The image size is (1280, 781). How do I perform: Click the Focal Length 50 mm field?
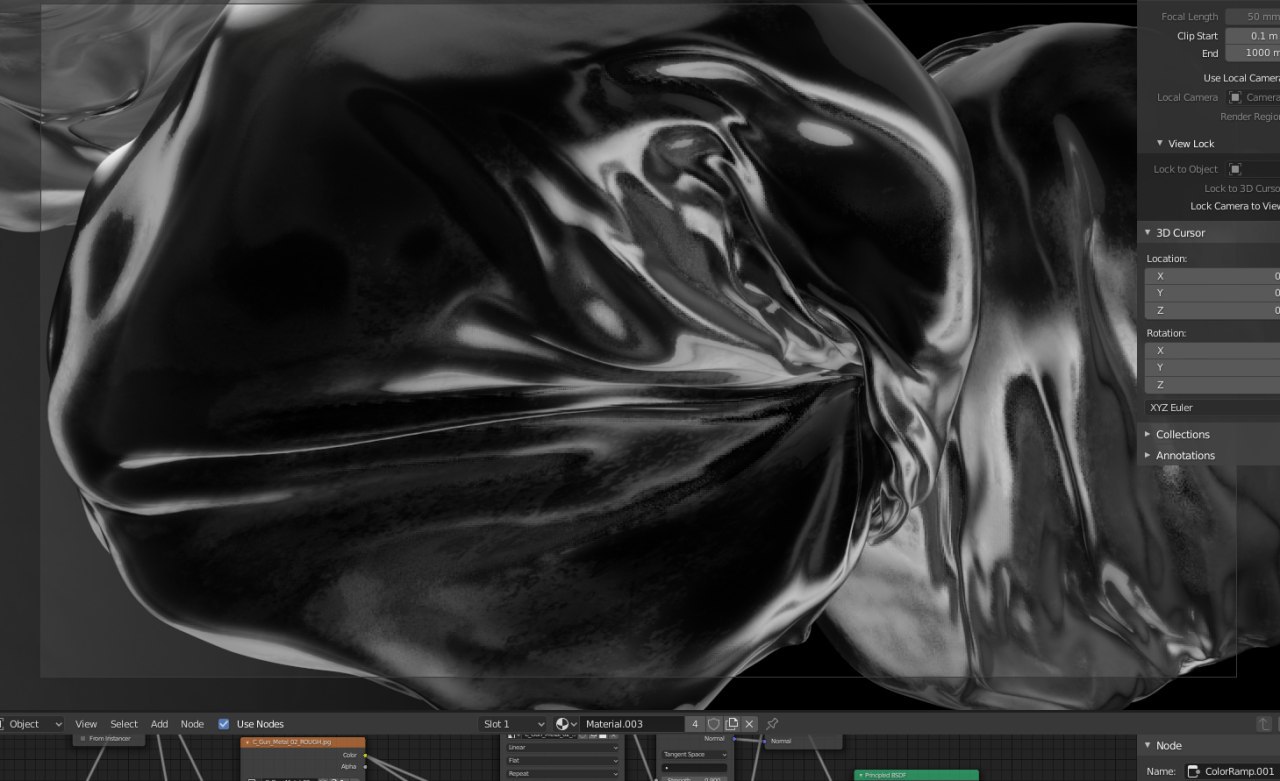[1252, 17]
